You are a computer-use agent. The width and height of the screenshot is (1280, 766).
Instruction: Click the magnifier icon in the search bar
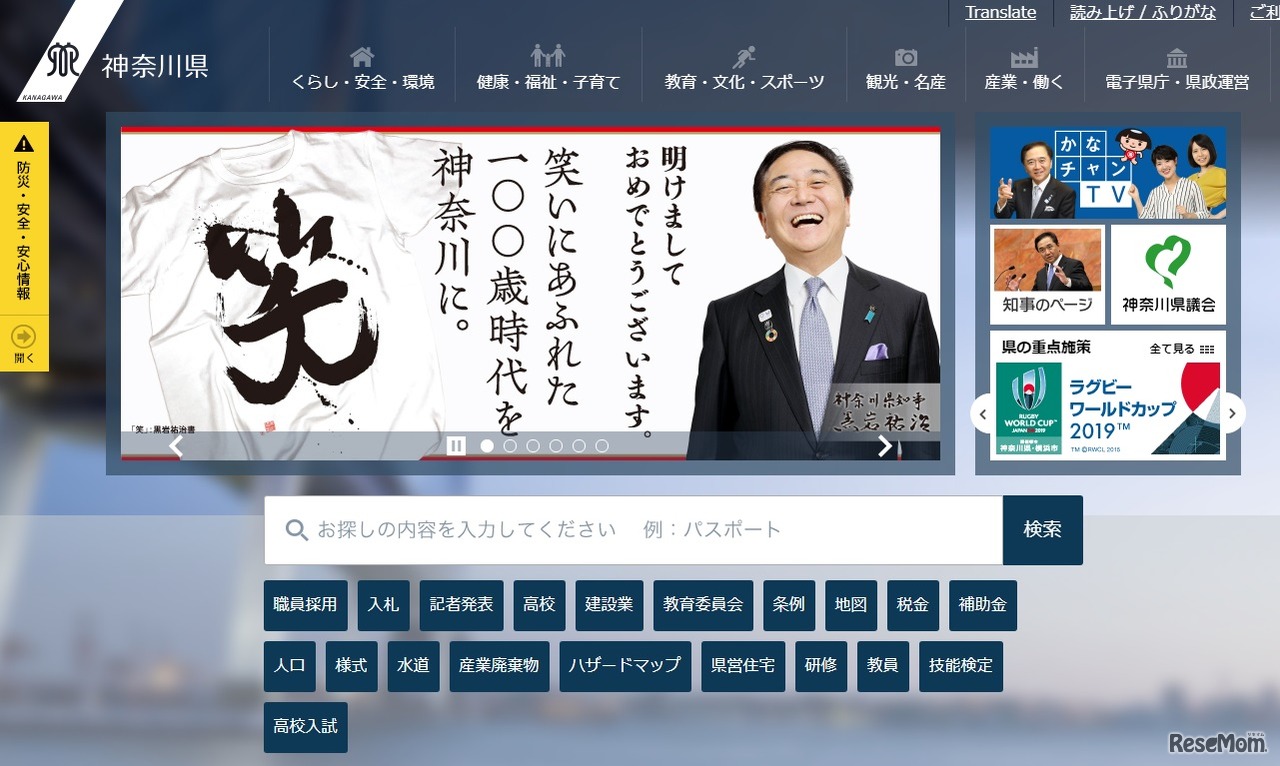pos(296,530)
